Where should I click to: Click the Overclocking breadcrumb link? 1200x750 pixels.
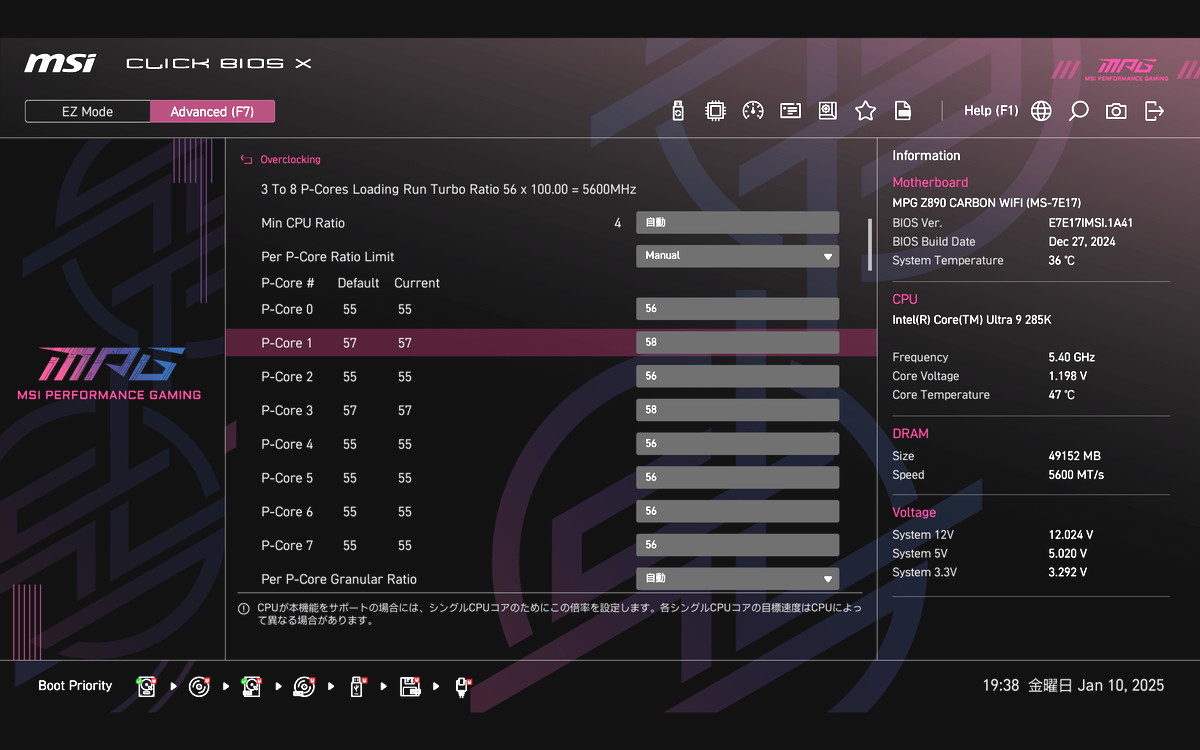tap(290, 160)
